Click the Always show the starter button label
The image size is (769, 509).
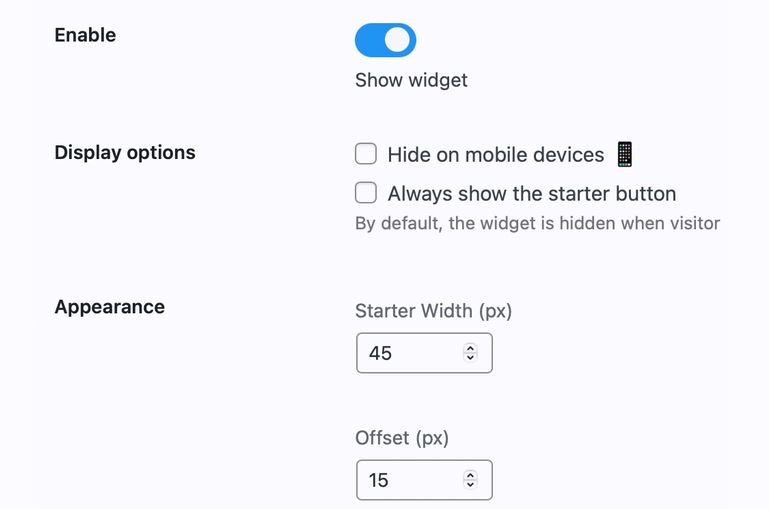tap(532, 194)
